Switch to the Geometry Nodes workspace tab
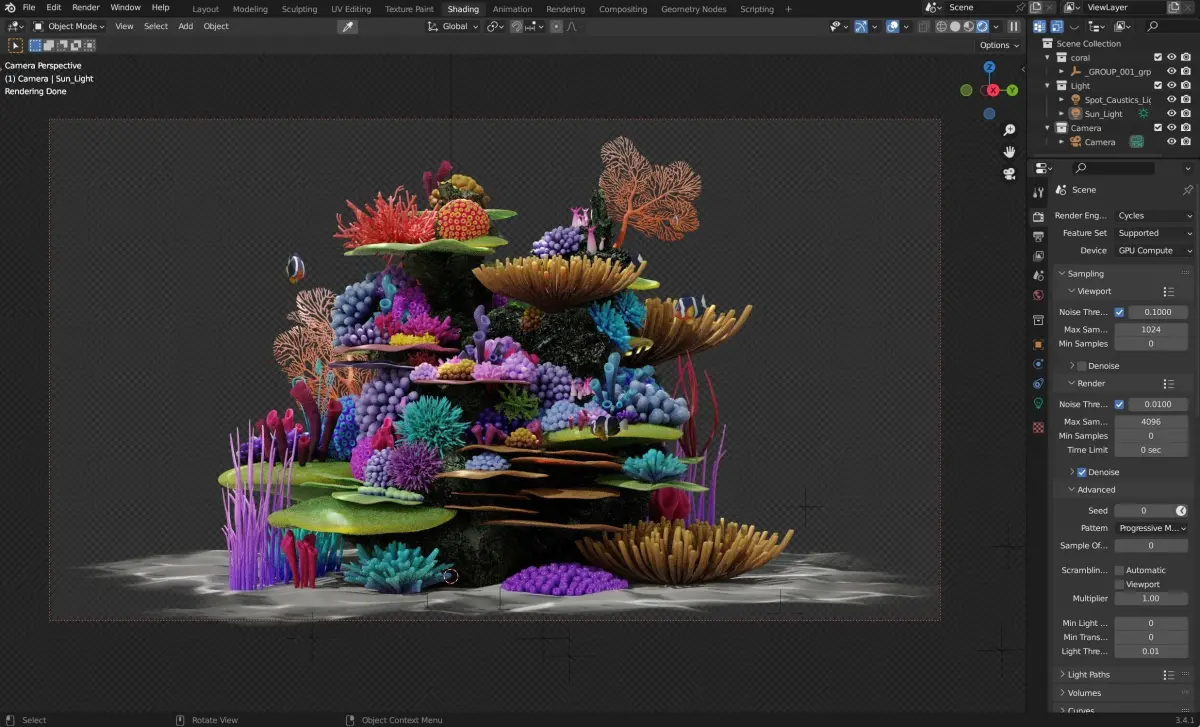1200x727 pixels. tap(693, 9)
